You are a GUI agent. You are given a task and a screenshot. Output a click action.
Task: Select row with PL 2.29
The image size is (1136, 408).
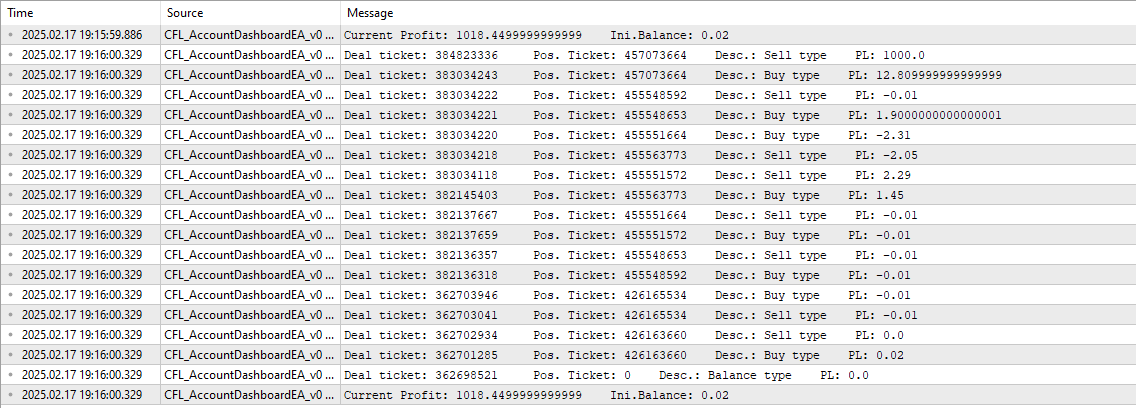tap(568, 175)
